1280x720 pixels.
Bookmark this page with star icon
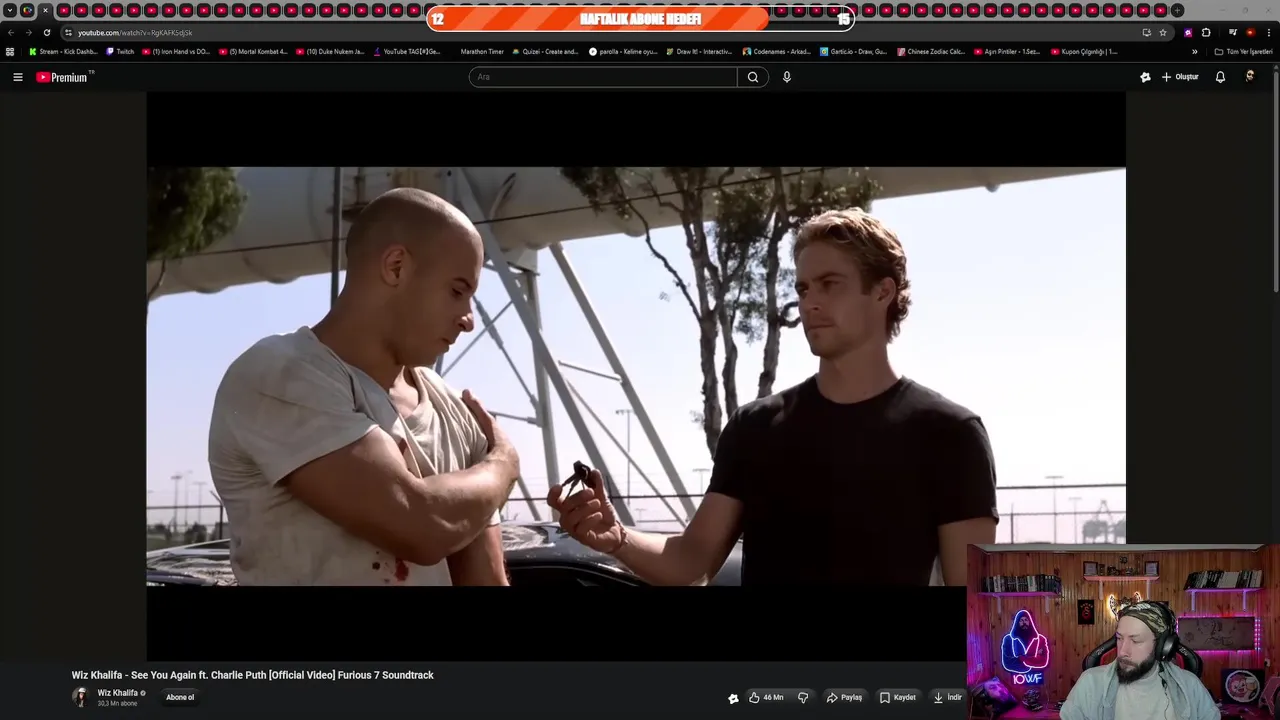(1163, 32)
